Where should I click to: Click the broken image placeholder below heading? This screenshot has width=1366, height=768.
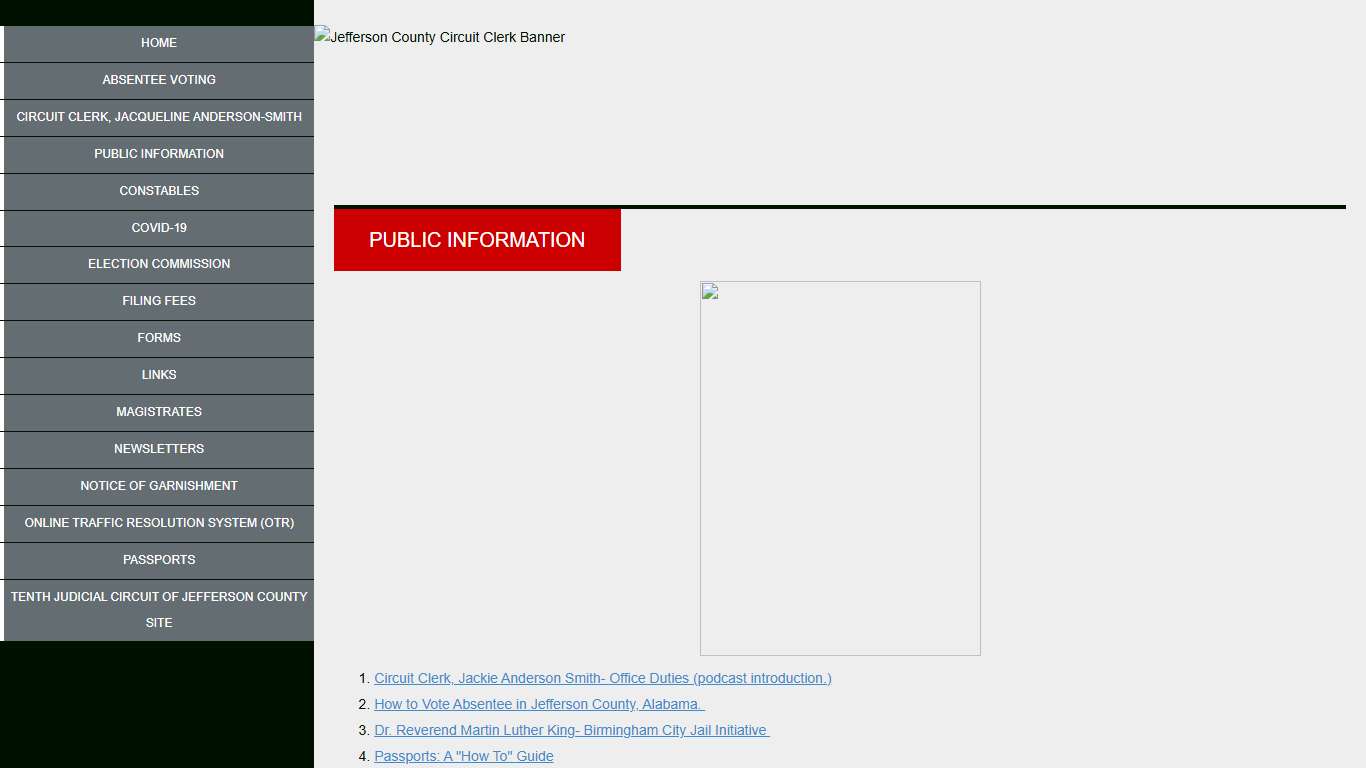click(840, 468)
